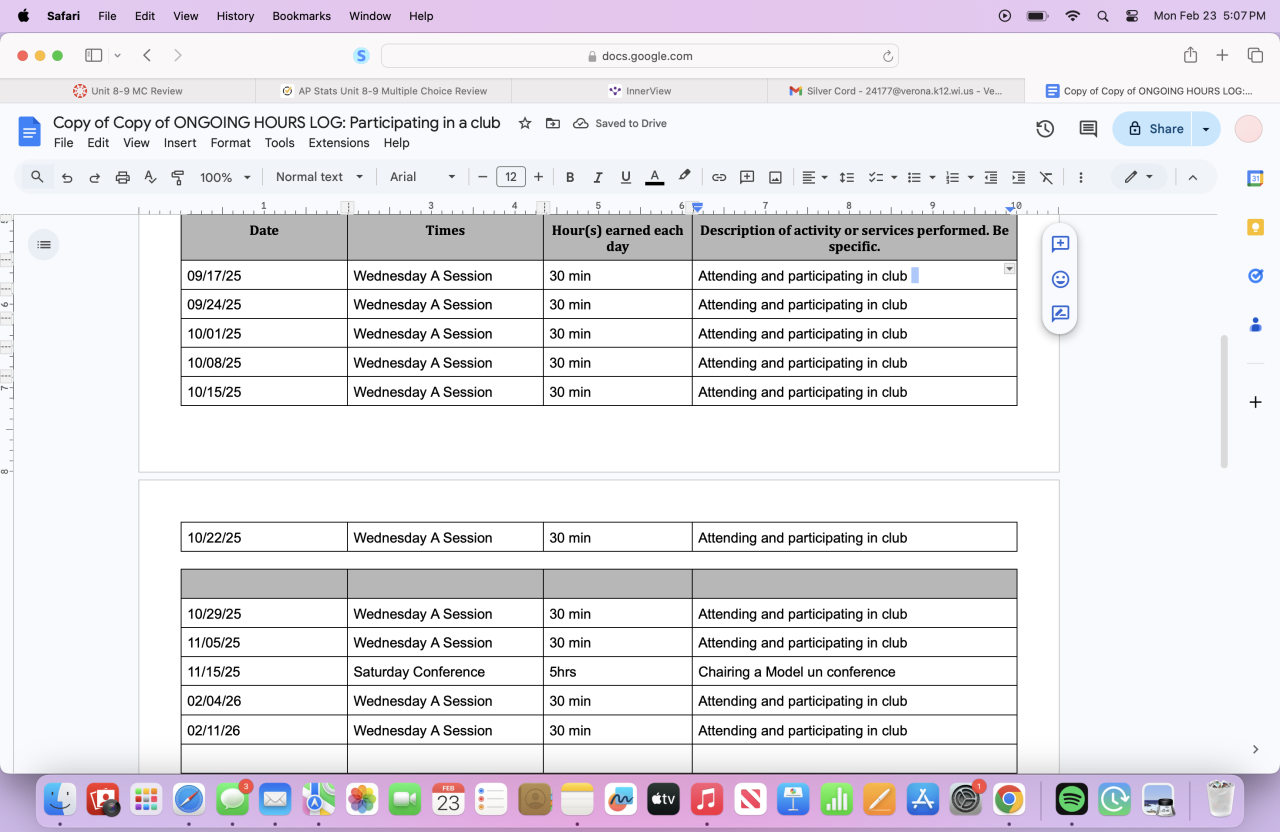Click the Add emoji reaction icon
1280x832 pixels.
[1060, 279]
